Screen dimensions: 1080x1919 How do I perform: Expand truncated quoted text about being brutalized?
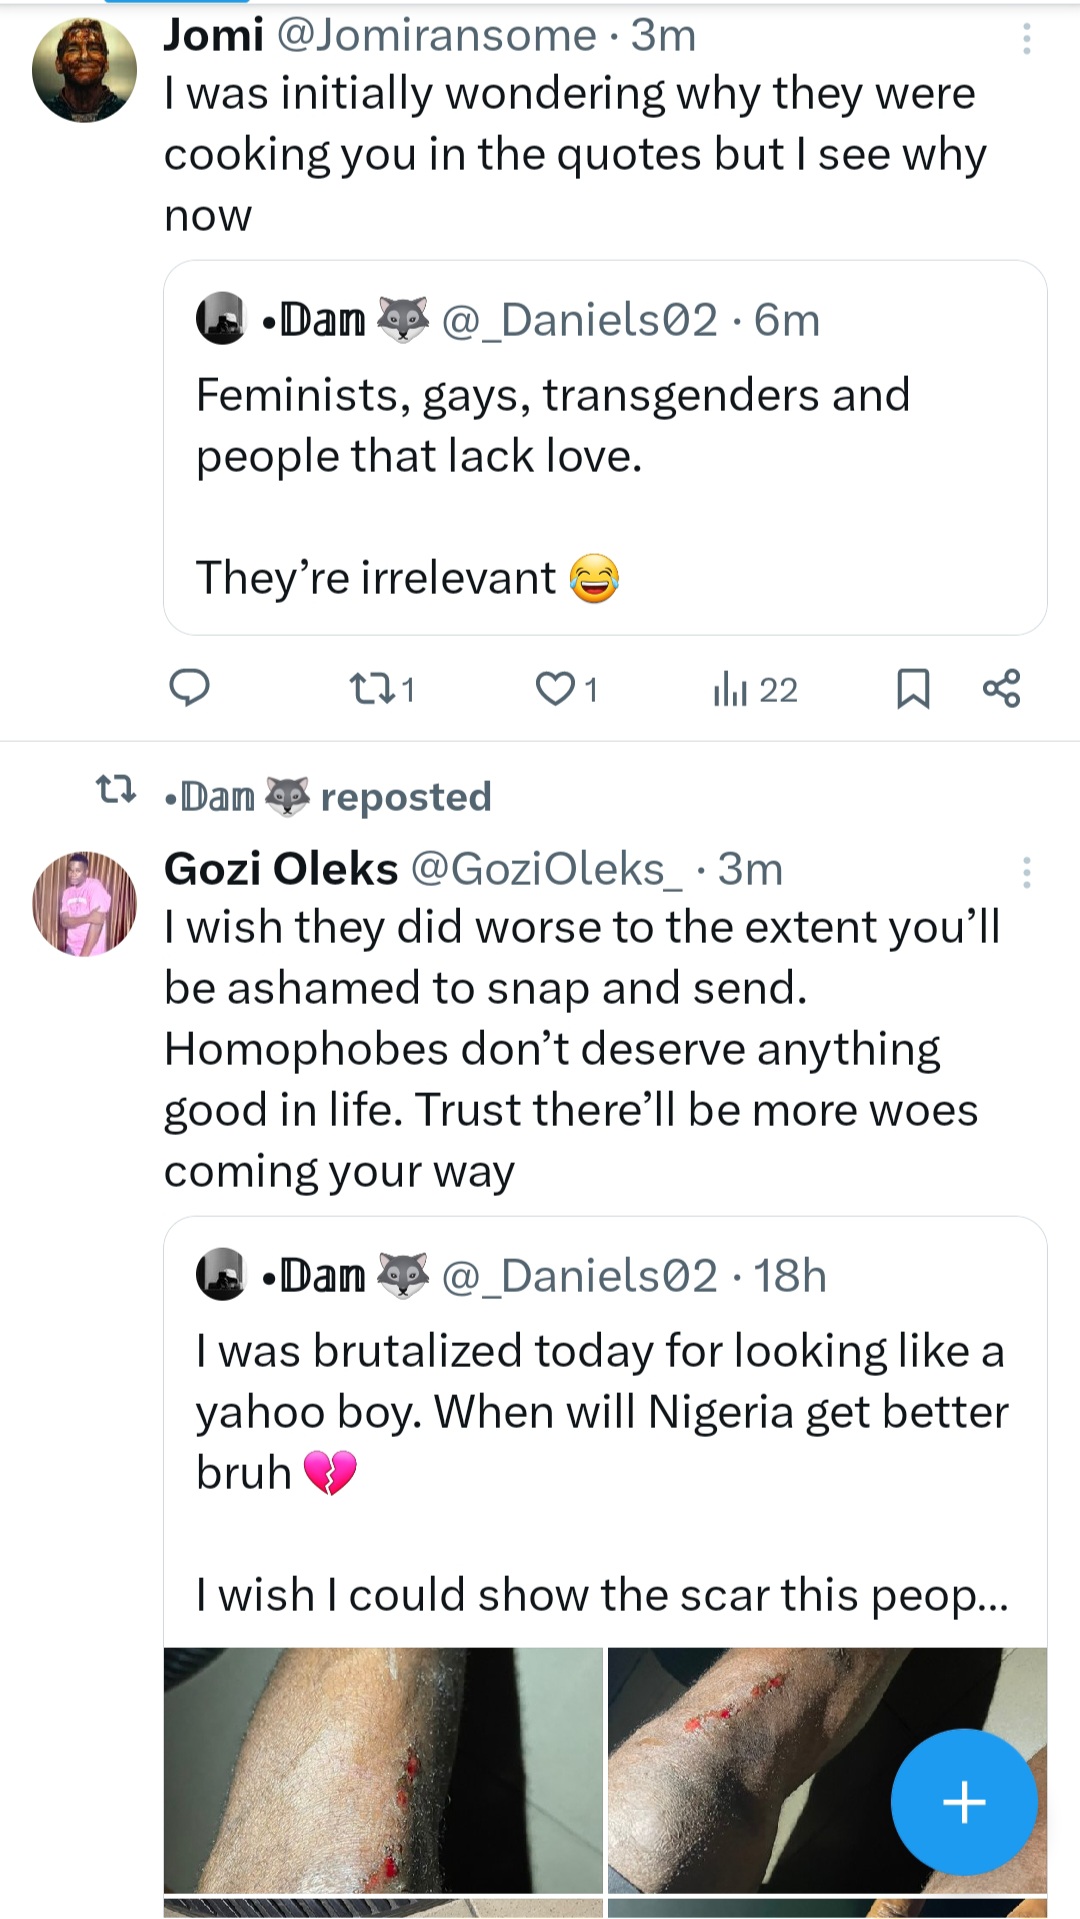[x=602, y=1595]
